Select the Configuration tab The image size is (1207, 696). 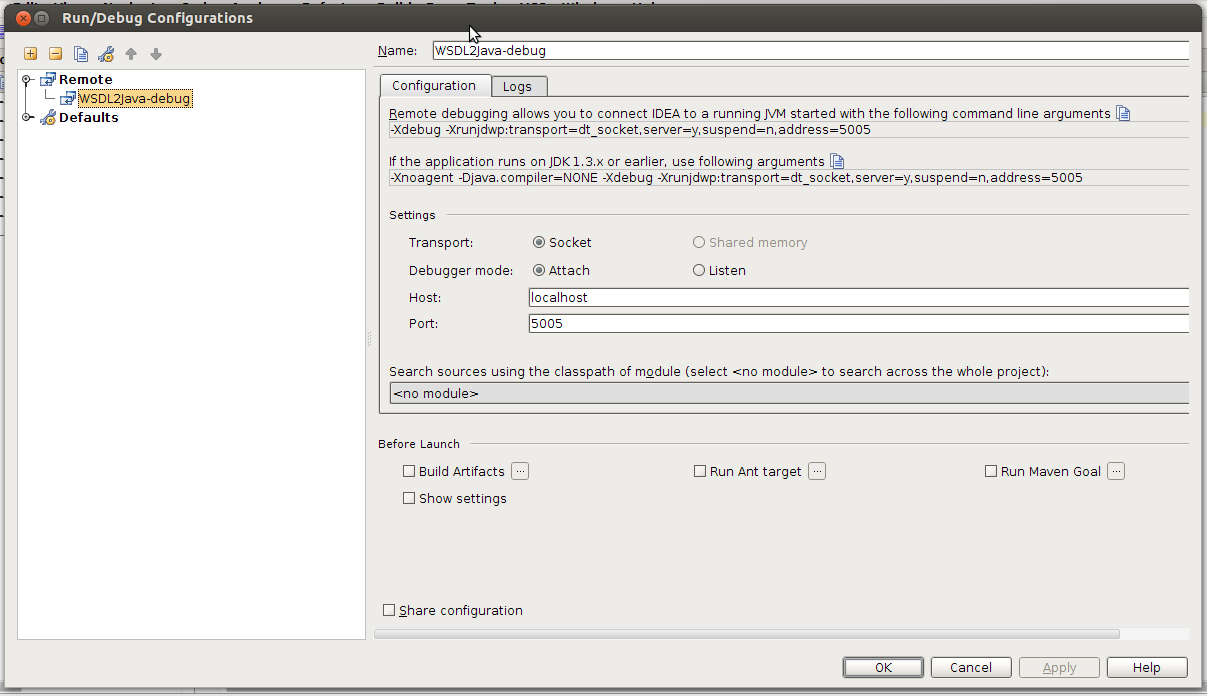(x=435, y=85)
